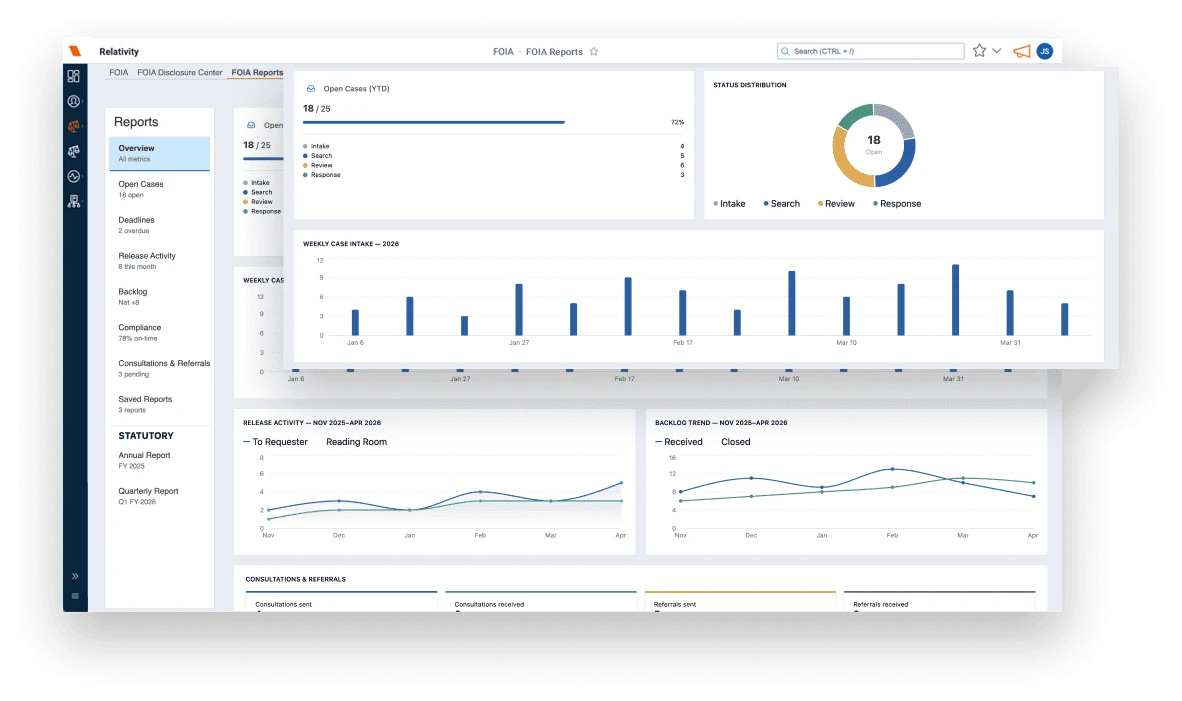This screenshot has height=701, width=1182.
Task: Click the Search (CTRL + /) input field
Action: click(x=871, y=51)
